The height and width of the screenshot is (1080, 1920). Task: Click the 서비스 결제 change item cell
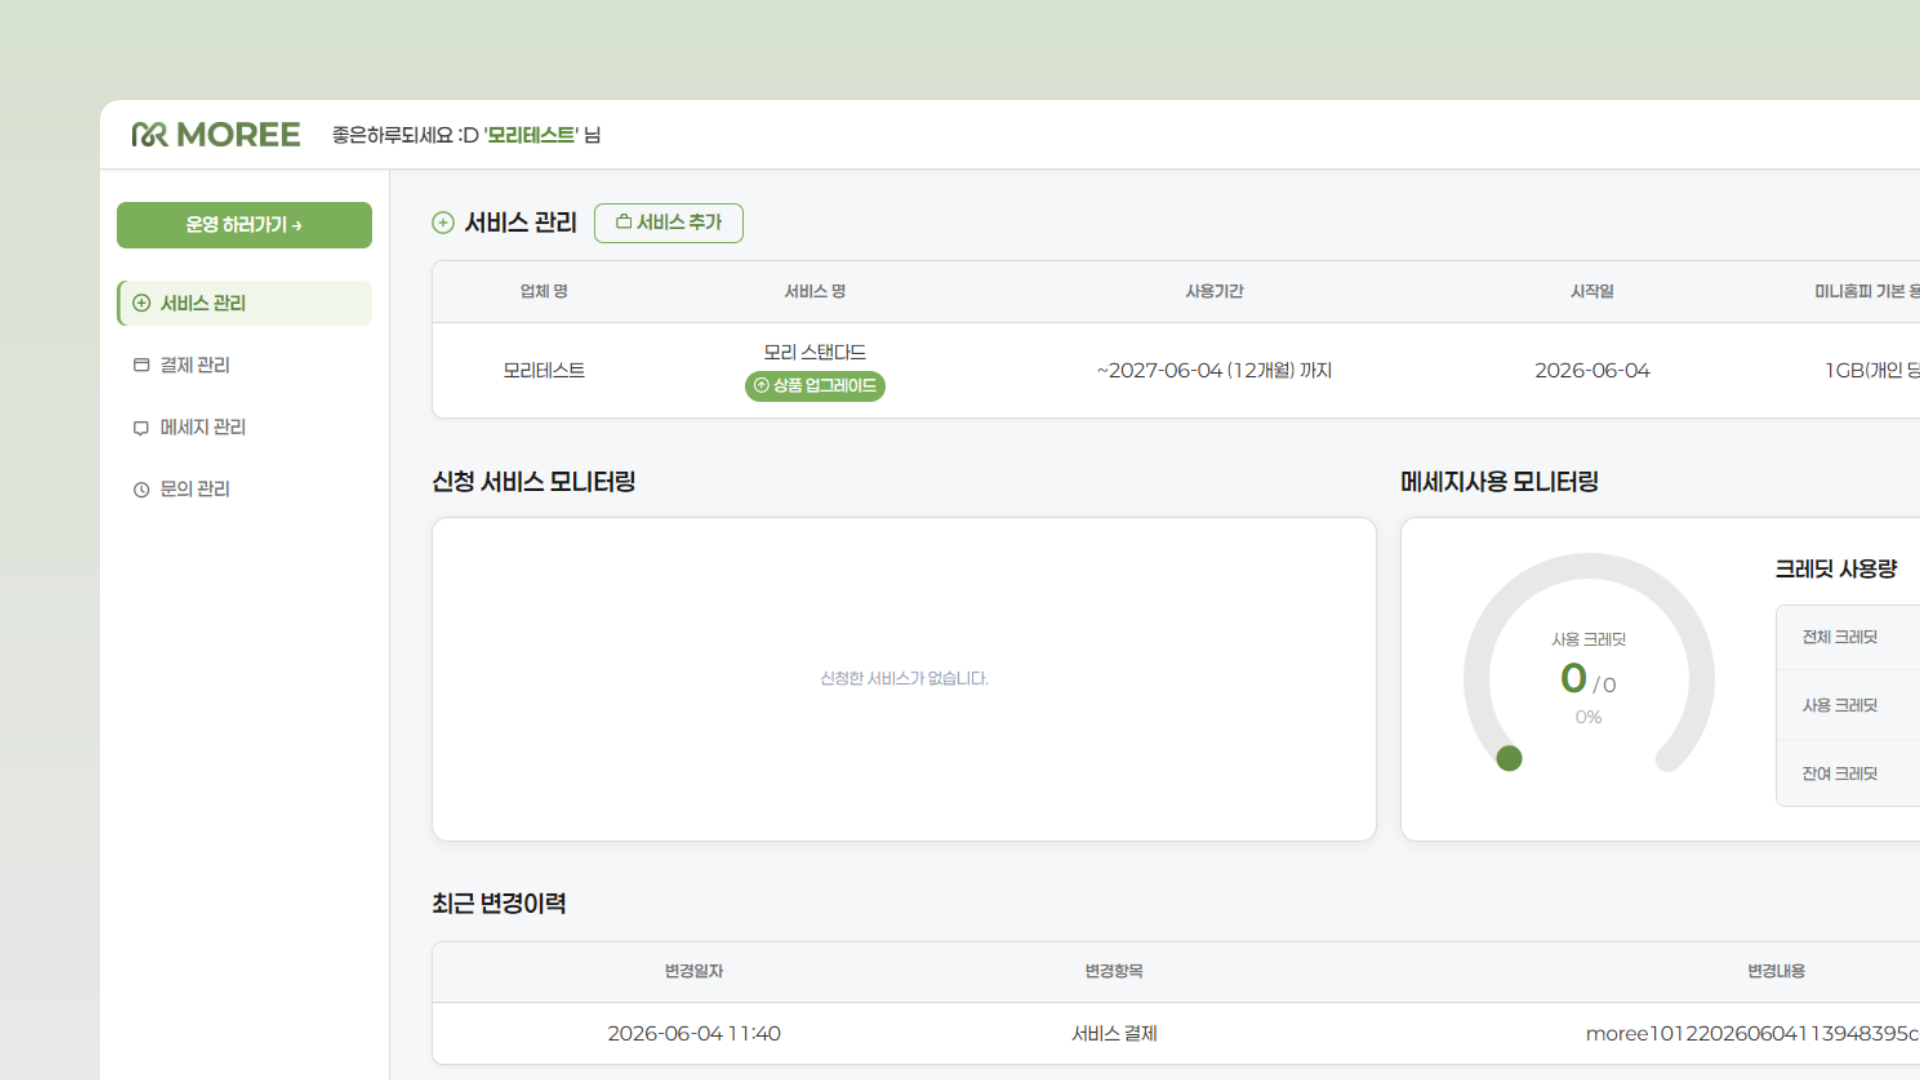(1114, 1033)
